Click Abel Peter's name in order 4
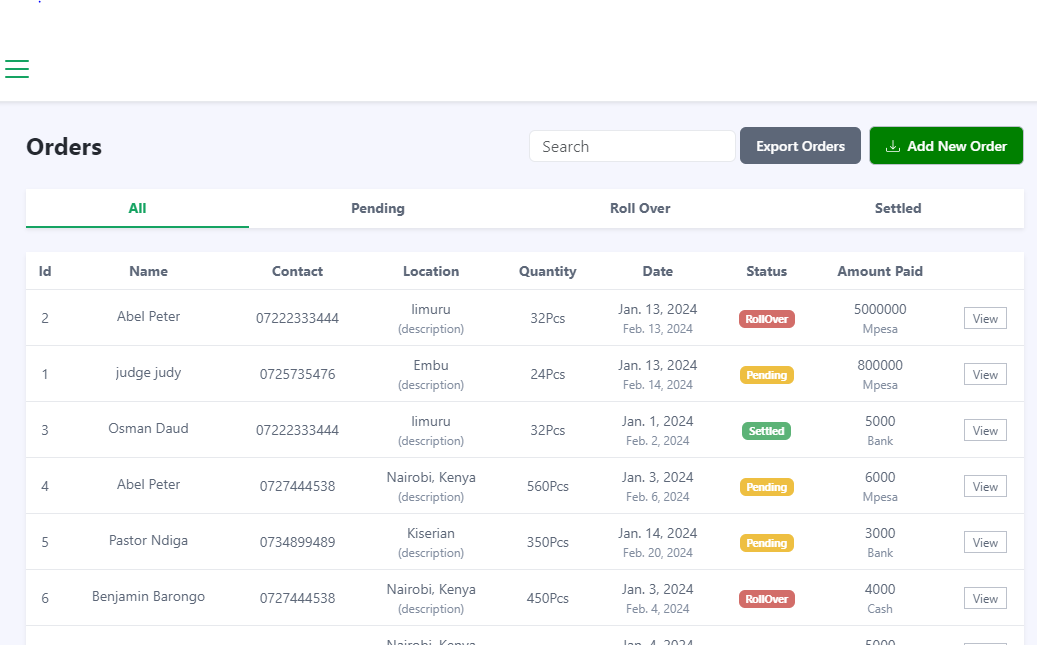This screenshot has height=645, width=1037. [148, 484]
